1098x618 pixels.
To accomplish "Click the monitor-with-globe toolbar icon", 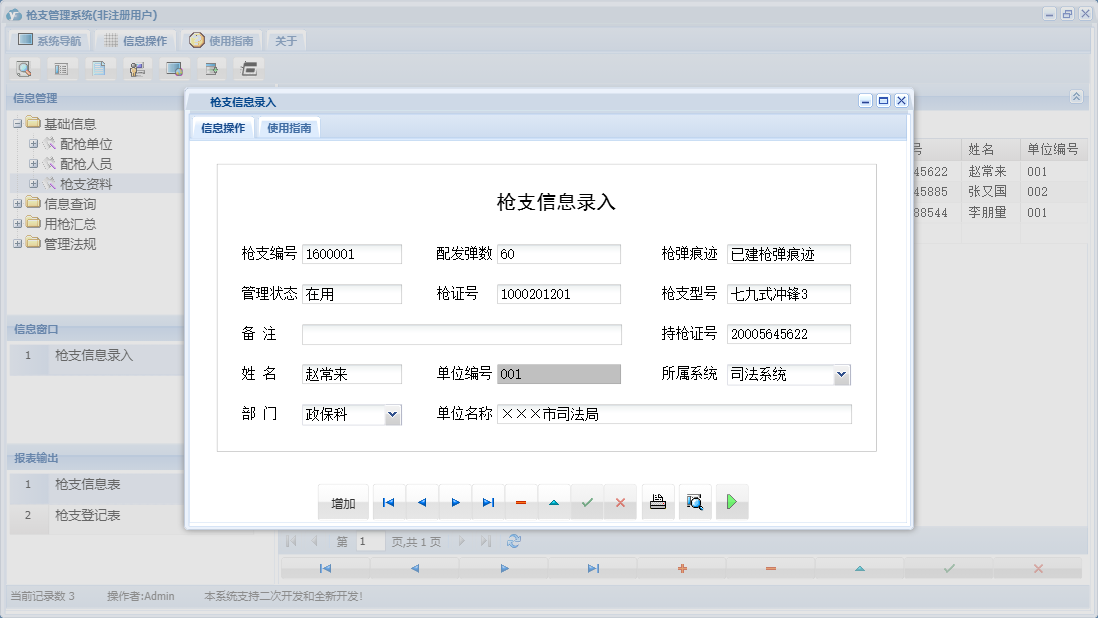I will [172, 68].
